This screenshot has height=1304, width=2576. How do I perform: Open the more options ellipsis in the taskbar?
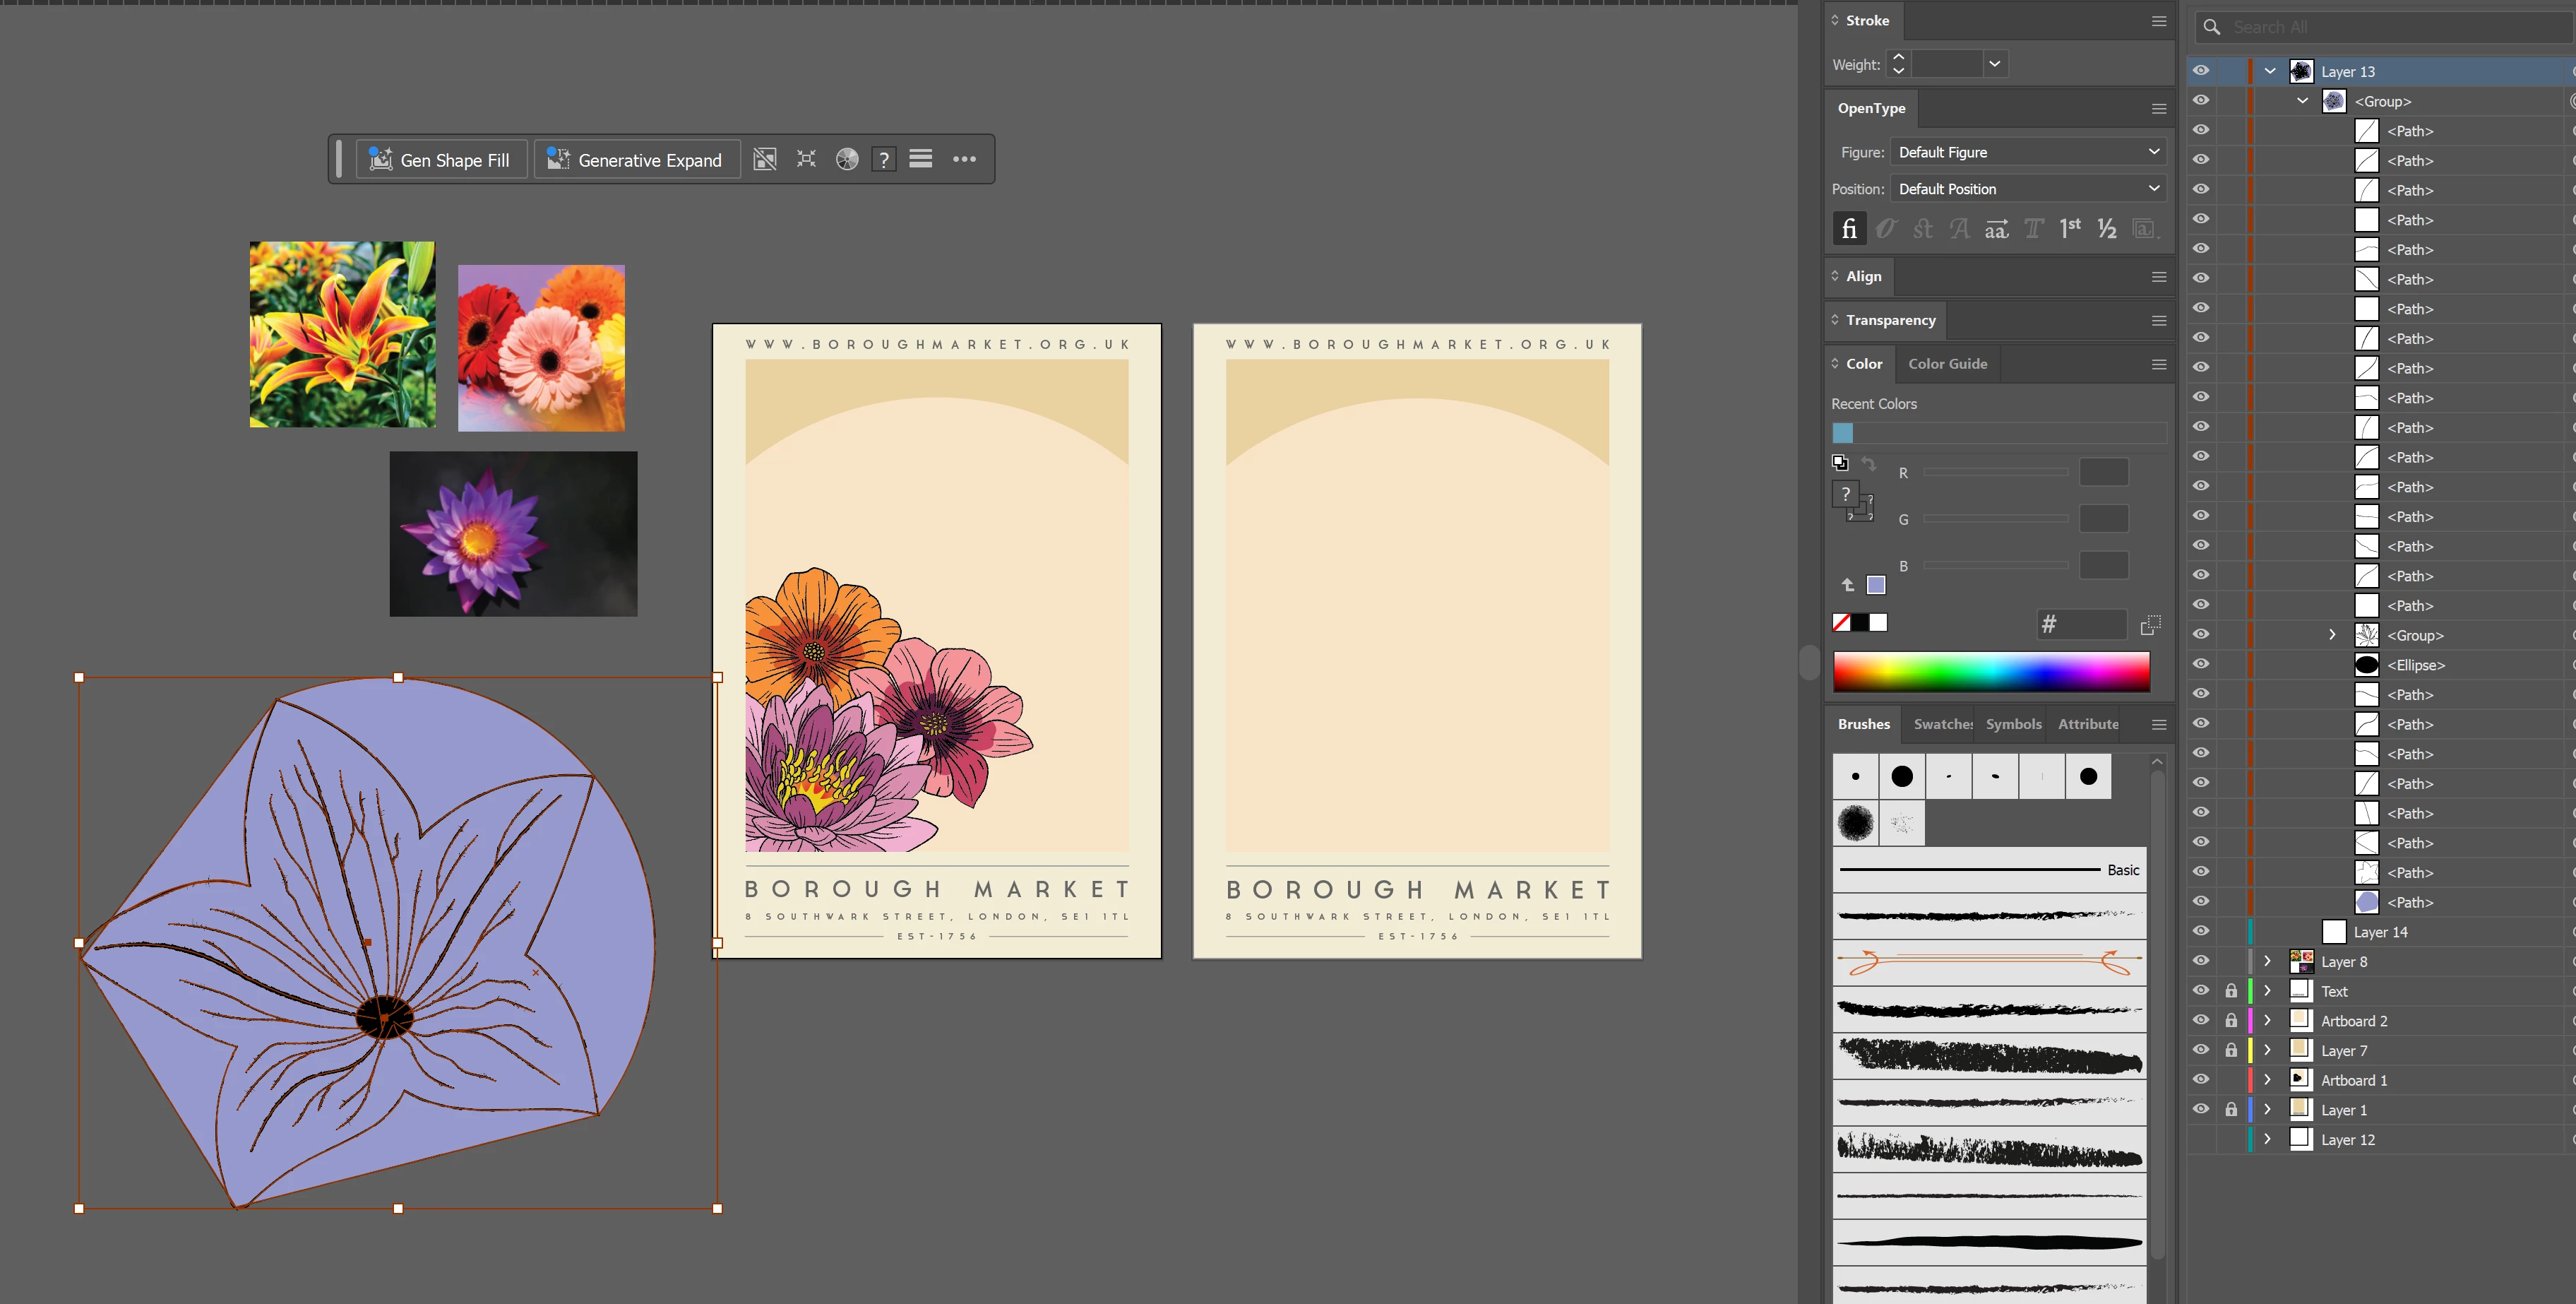click(964, 159)
